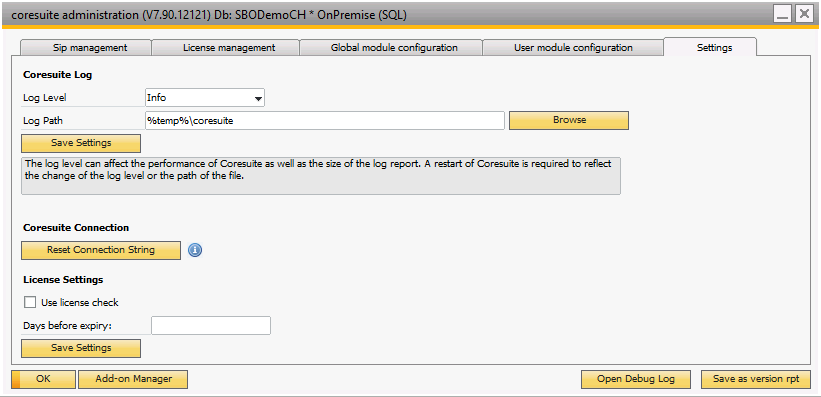The height and width of the screenshot is (397, 821).
Task: Click the Log Level label
Action: (x=45, y=98)
